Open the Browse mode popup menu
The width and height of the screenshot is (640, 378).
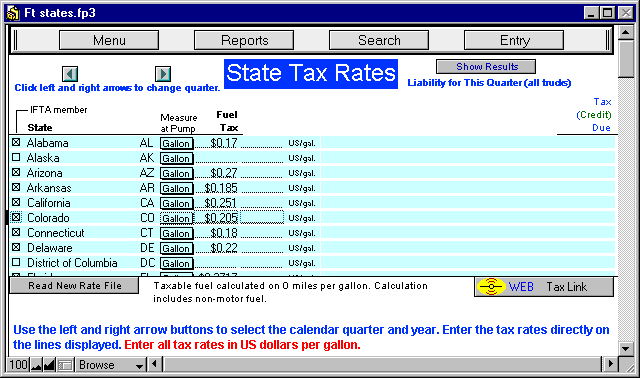point(111,365)
